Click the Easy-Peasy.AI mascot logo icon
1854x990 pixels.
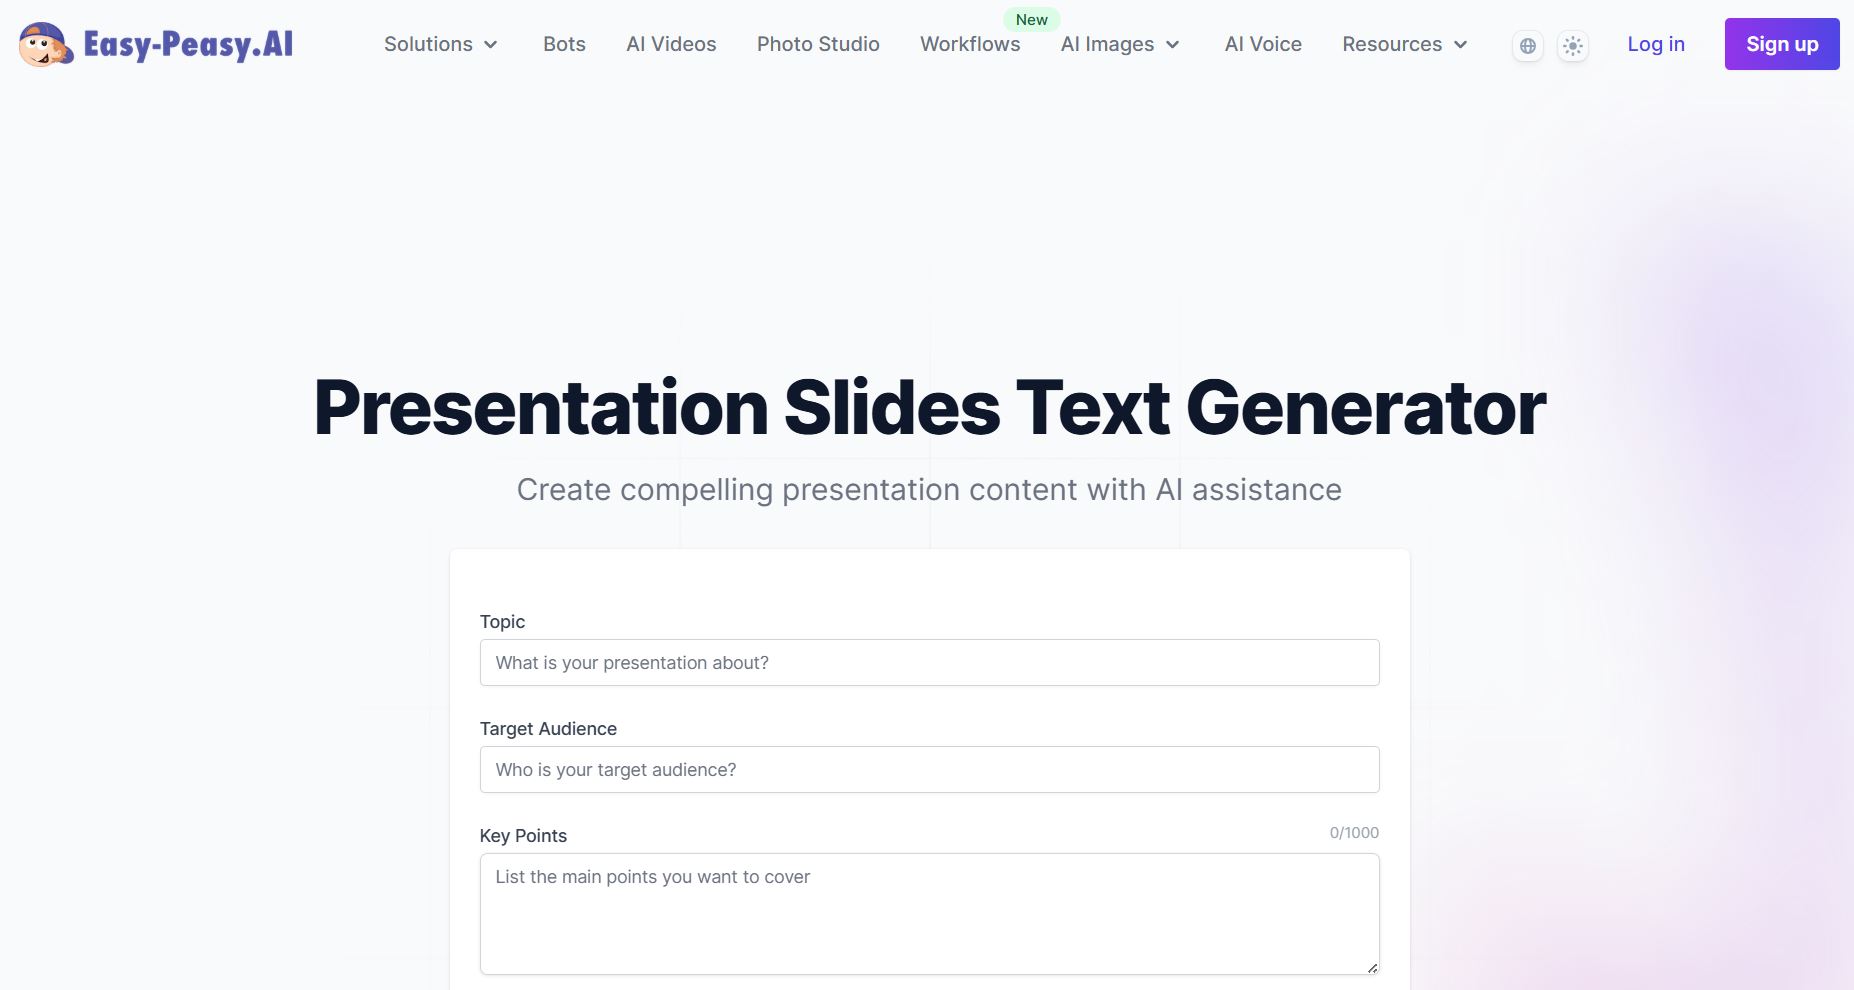coord(46,45)
